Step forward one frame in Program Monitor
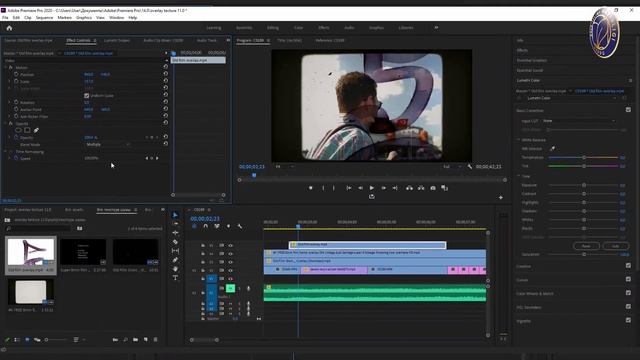 383,188
